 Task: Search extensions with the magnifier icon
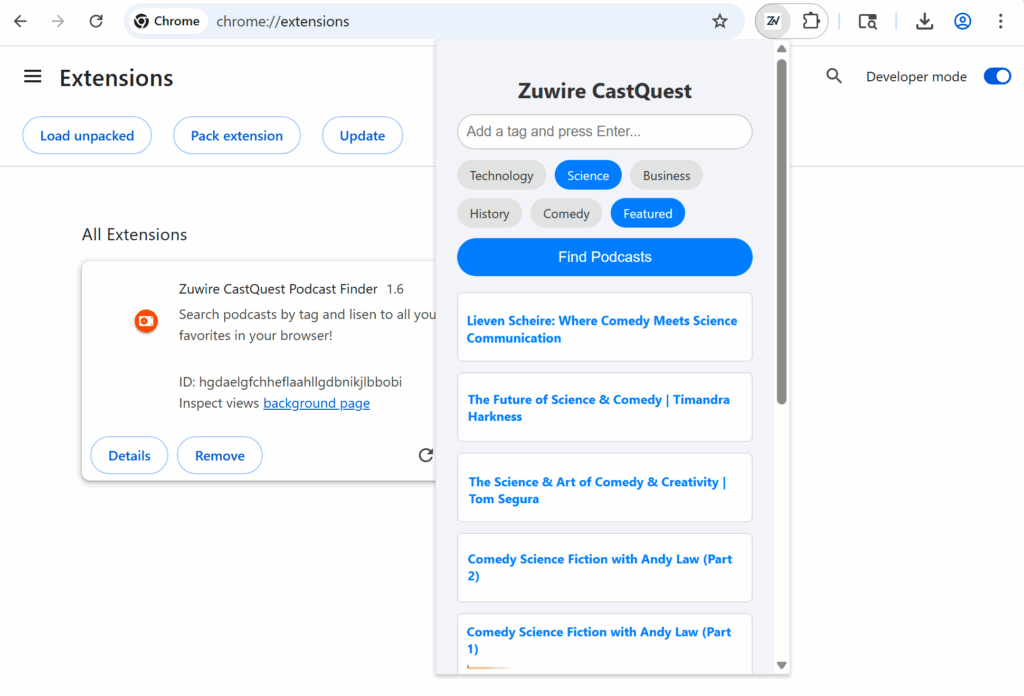pyautogui.click(x=833, y=76)
